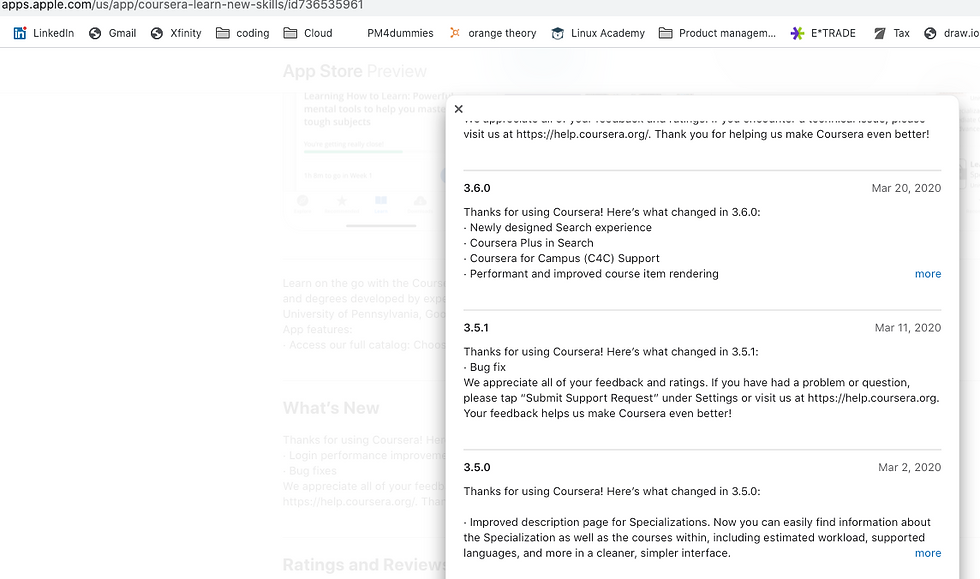Click the 'What's New' heading behind dialog

[x=331, y=408]
